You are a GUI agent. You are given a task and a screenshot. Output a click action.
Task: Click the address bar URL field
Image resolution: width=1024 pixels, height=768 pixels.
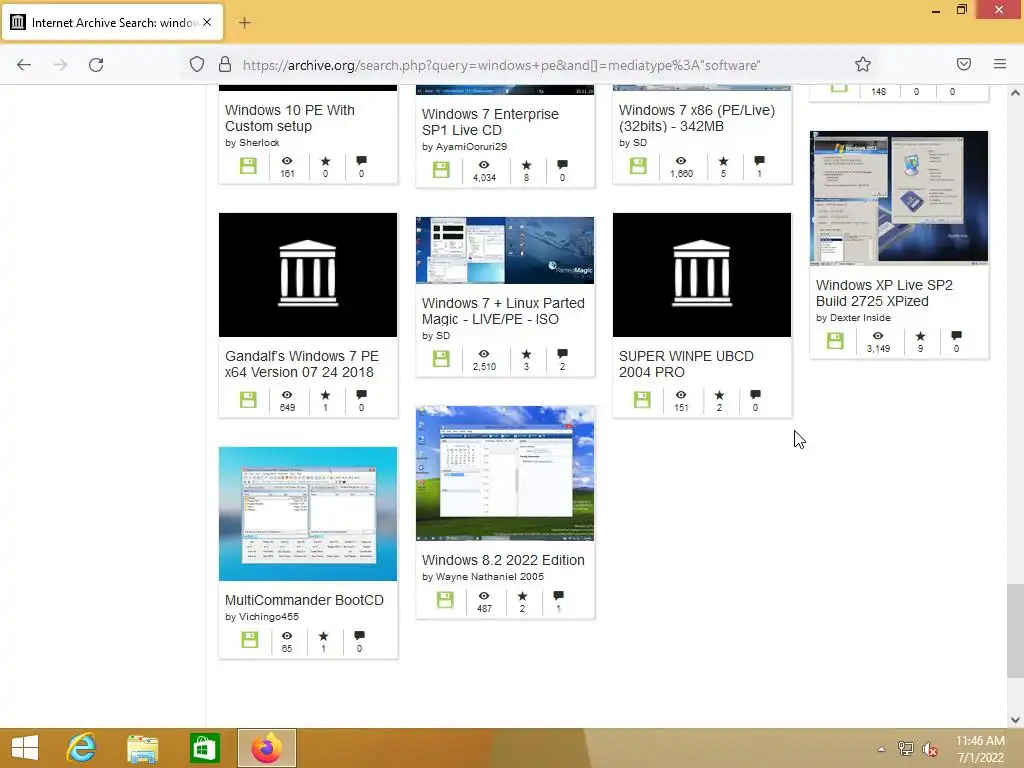(501, 65)
